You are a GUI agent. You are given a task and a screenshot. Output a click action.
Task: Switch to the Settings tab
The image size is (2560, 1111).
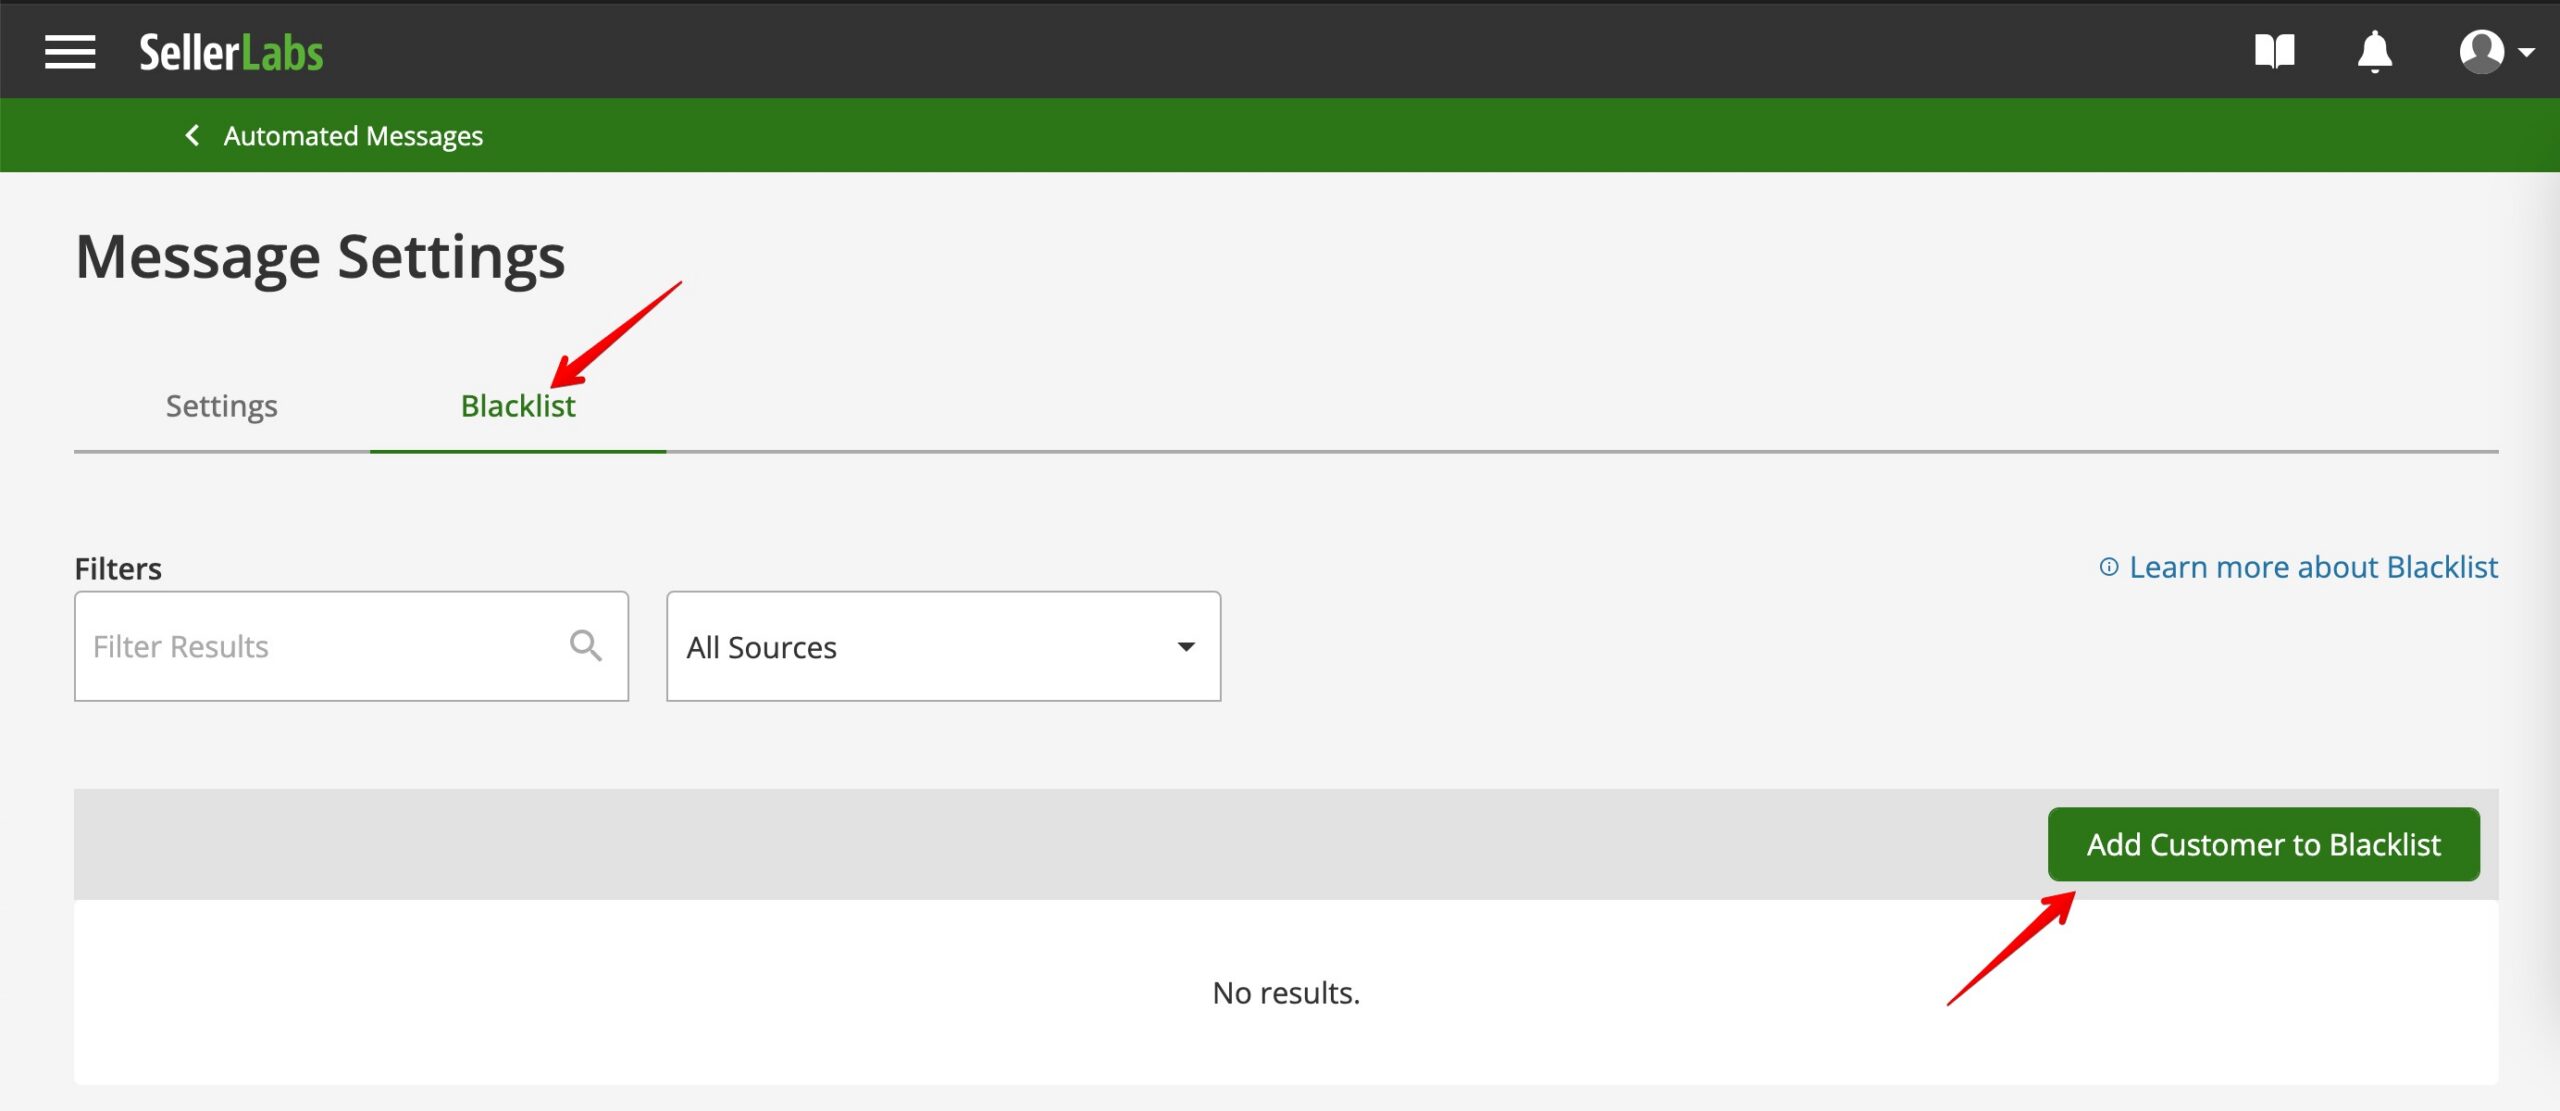[x=222, y=406]
